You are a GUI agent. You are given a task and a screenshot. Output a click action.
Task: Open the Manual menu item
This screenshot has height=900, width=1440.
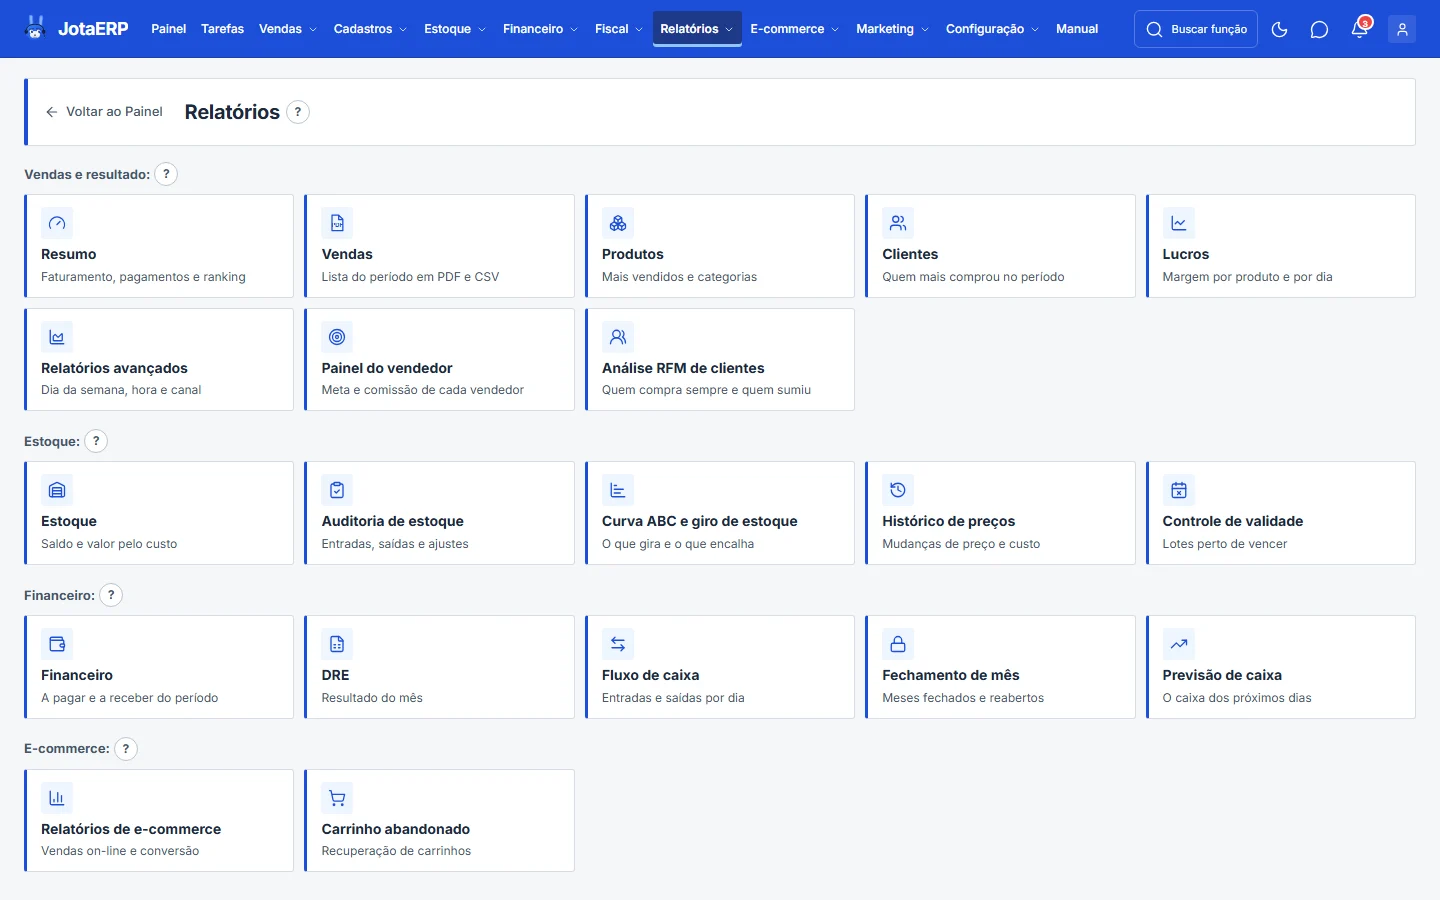1077,29
